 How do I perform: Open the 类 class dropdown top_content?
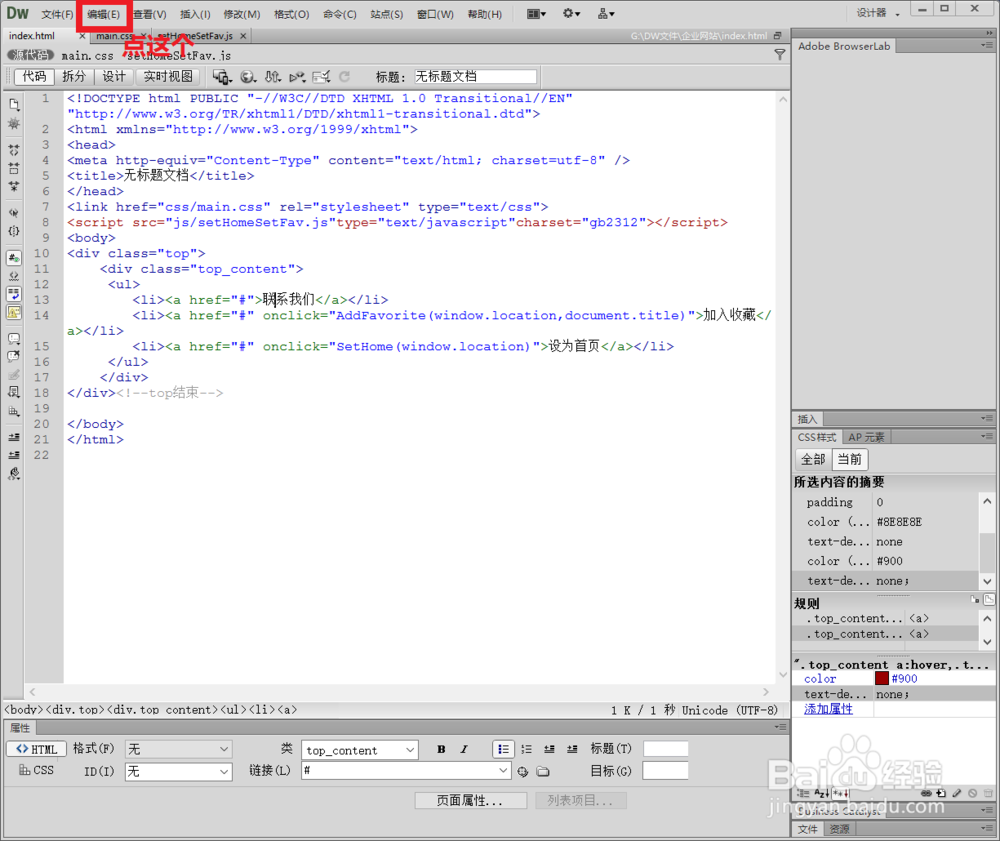[x=360, y=750]
